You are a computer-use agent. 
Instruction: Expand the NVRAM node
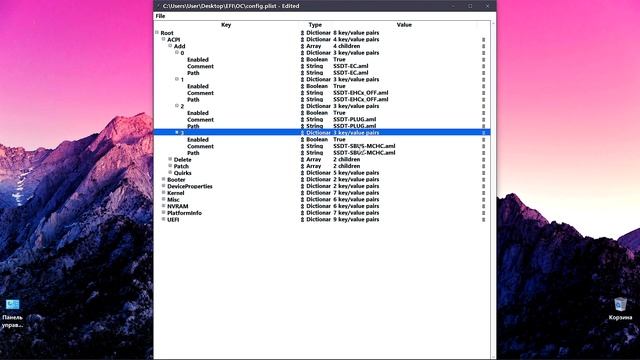[x=163, y=206]
